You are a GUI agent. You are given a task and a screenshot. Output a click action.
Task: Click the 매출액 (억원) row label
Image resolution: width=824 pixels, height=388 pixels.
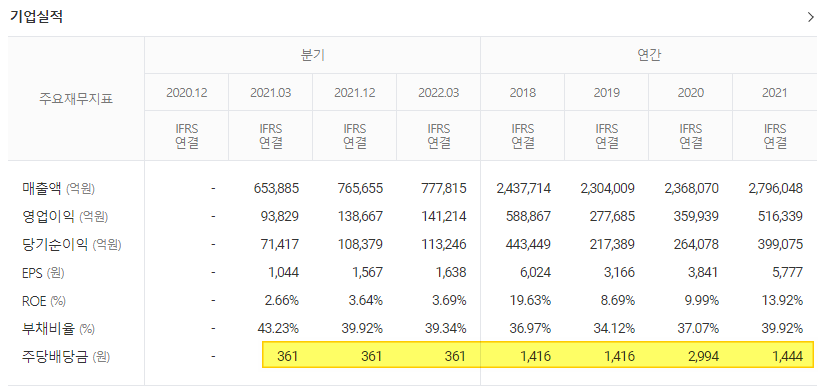[59, 188]
